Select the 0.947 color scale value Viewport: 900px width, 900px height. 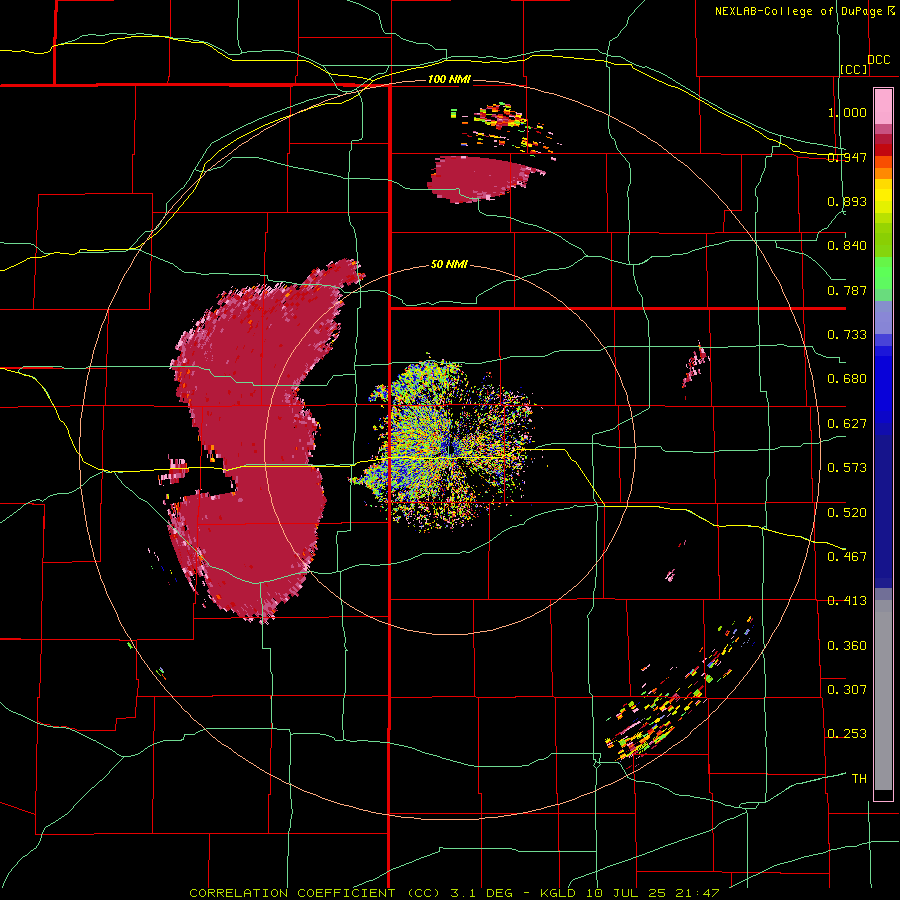(x=847, y=157)
